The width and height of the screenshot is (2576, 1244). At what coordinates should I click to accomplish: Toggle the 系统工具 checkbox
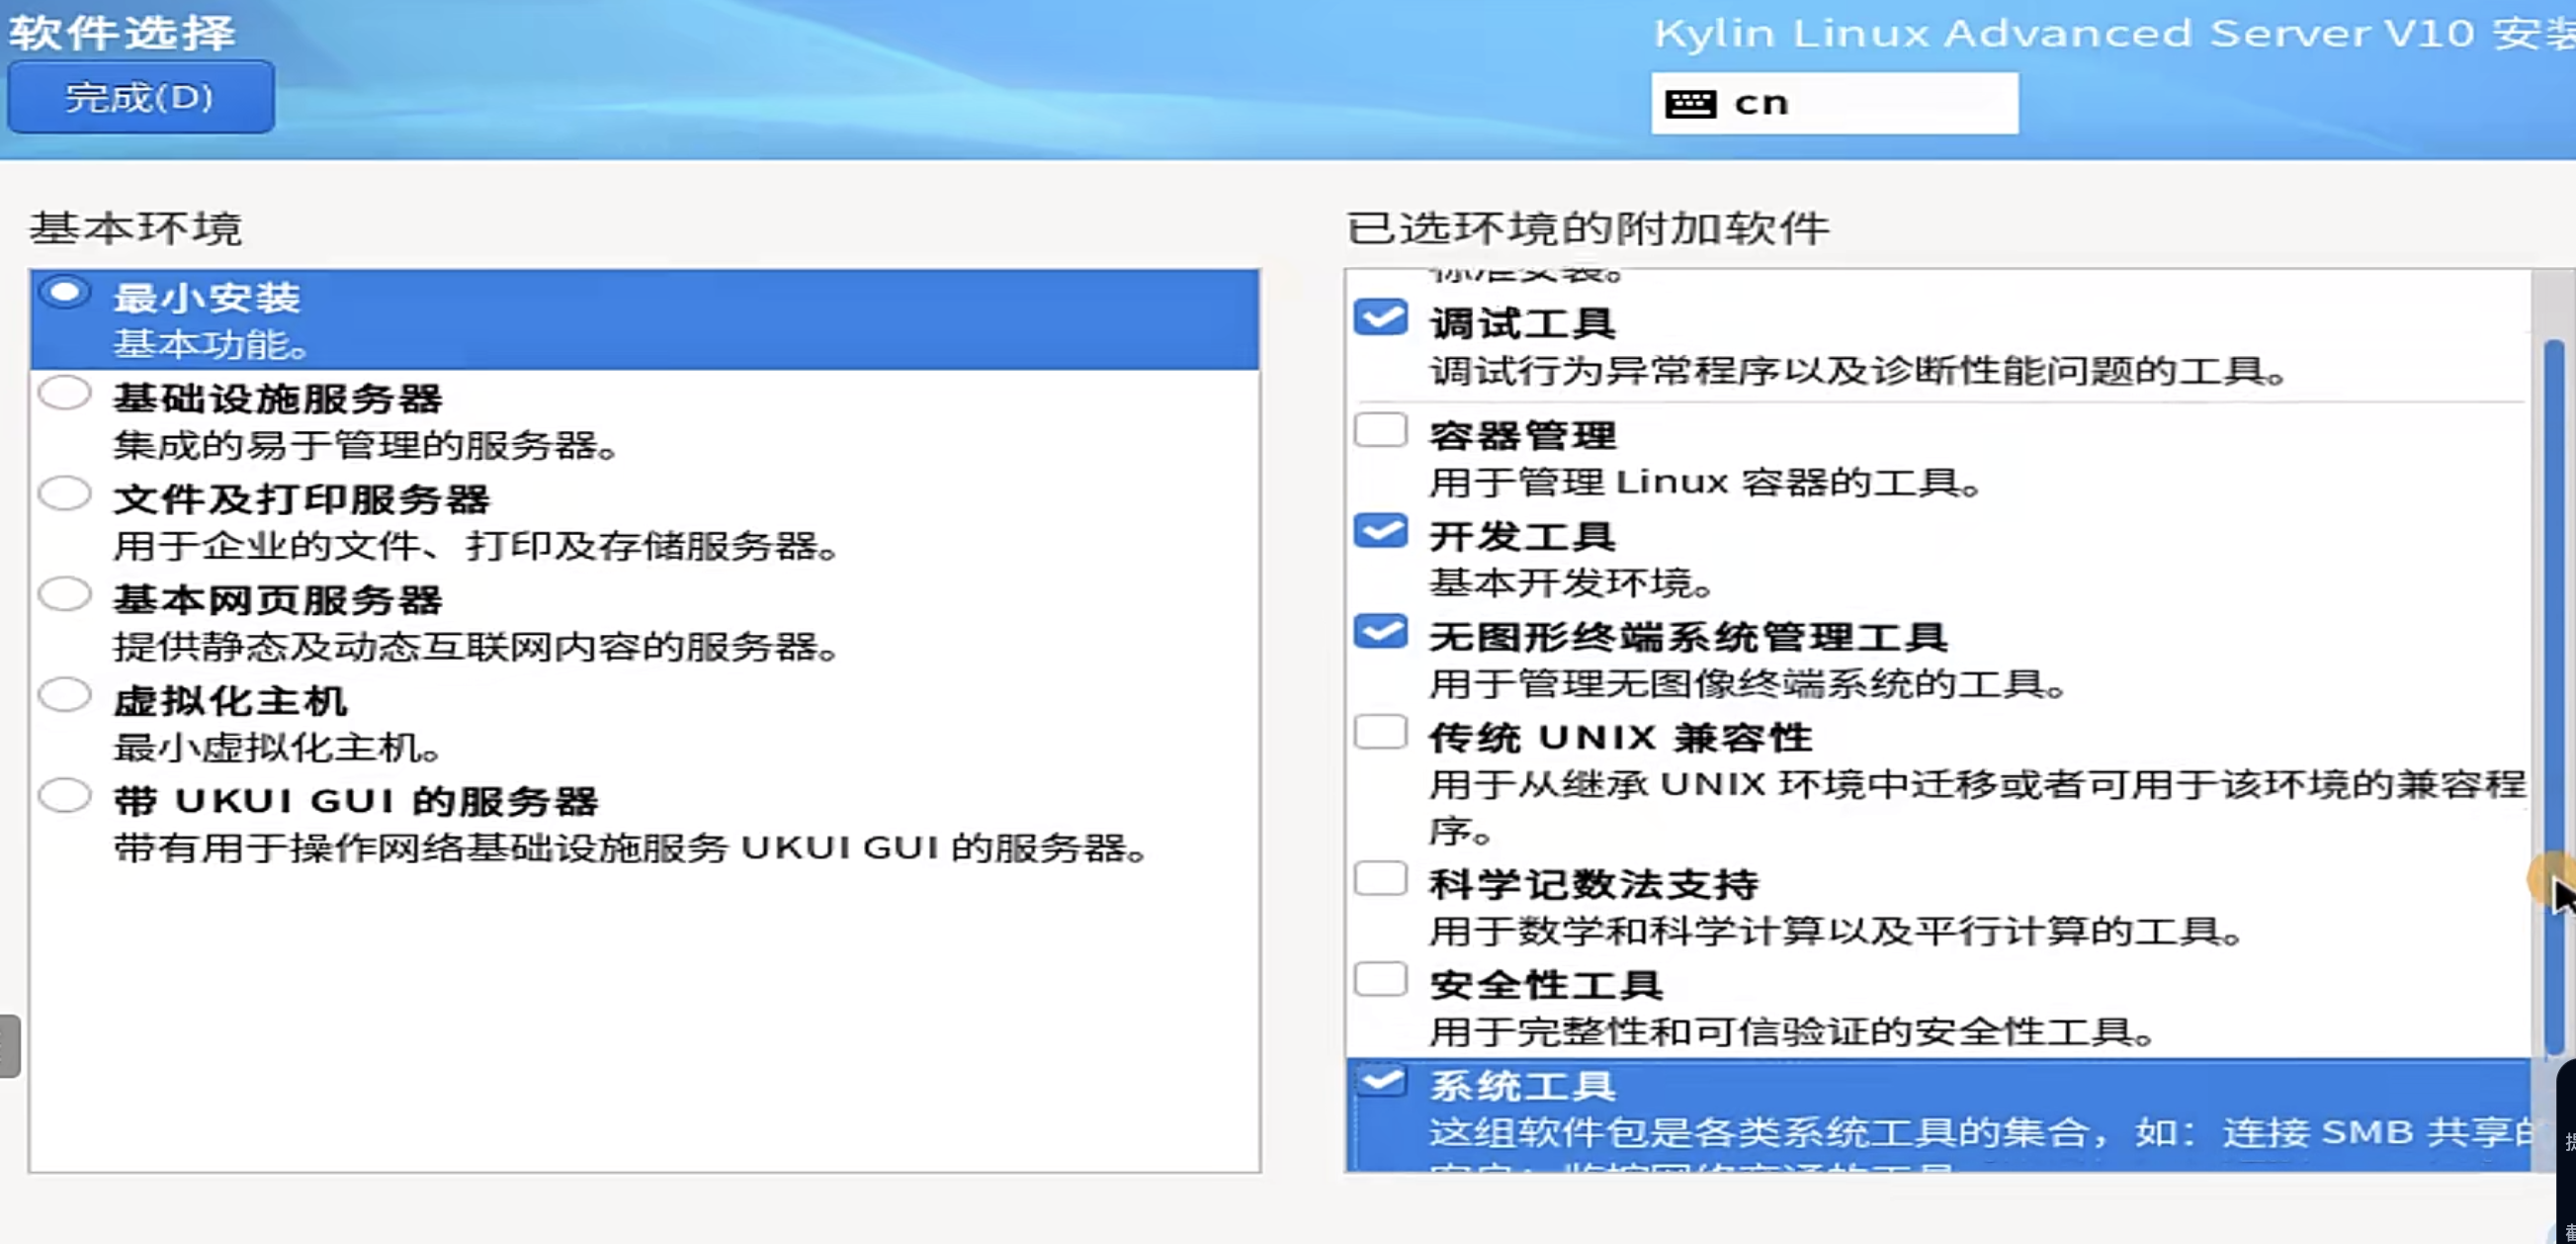[x=1381, y=1080]
